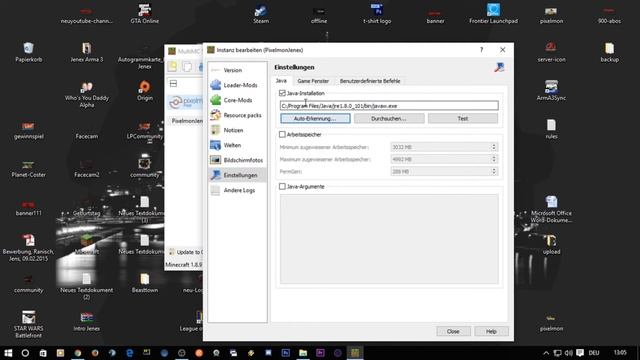Open Cortana search circle in taskbar
This screenshot has height=360, width=640.
click(25, 353)
